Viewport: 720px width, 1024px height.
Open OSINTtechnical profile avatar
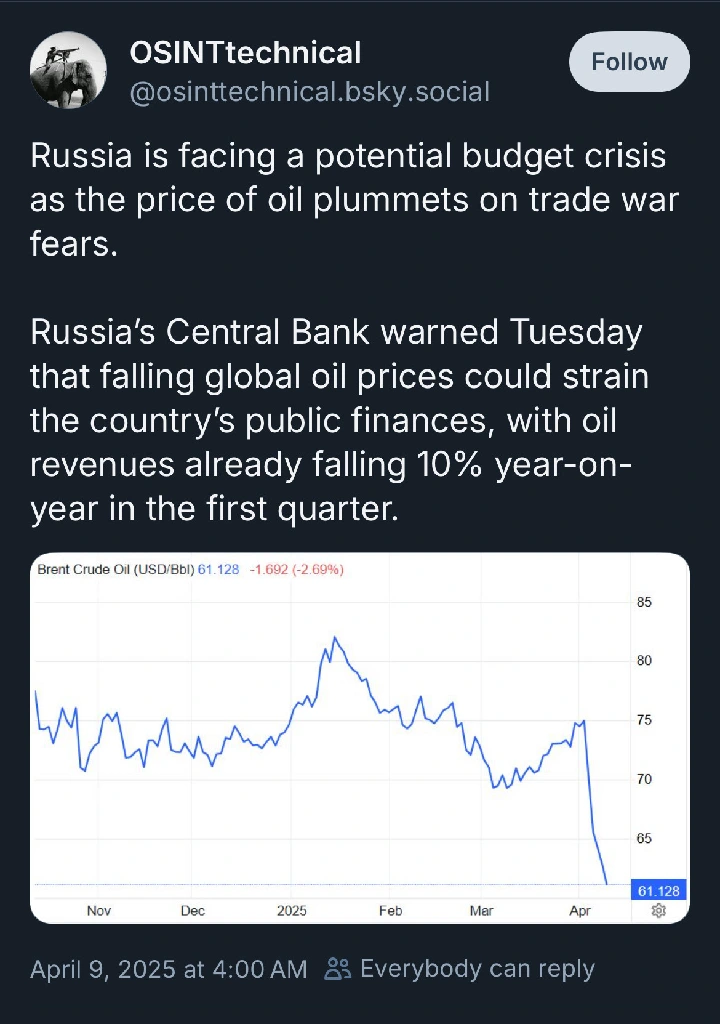(x=68, y=70)
